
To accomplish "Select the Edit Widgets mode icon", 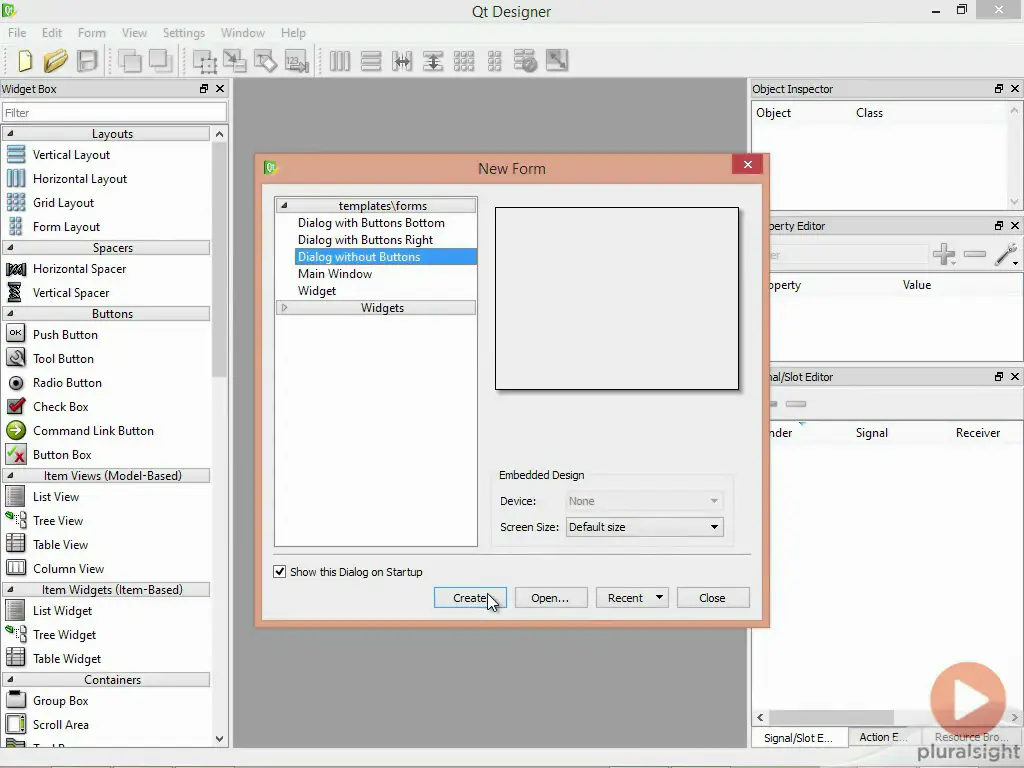I will pos(205,61).
